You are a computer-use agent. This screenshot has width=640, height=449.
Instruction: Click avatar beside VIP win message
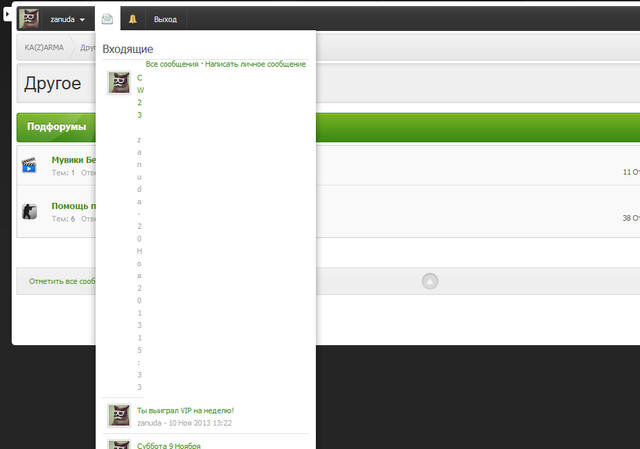tap(119, 415)
